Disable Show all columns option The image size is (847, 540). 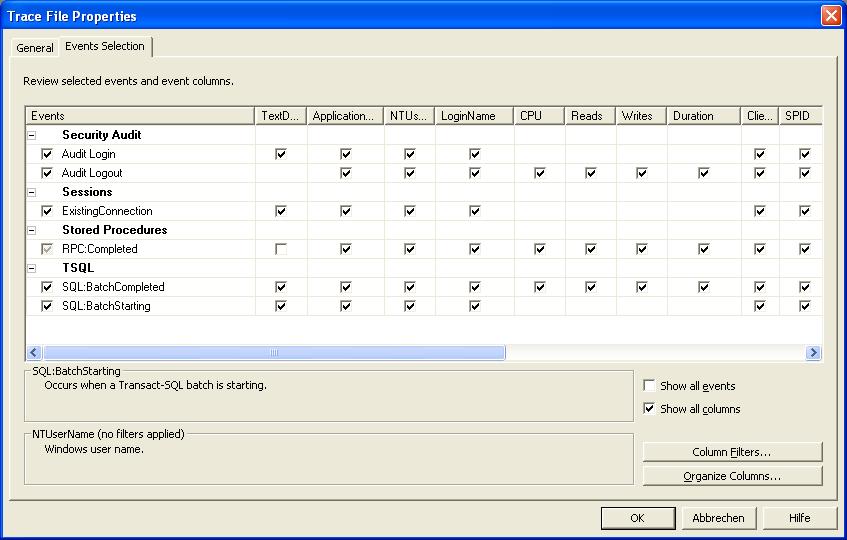(649, 408)
